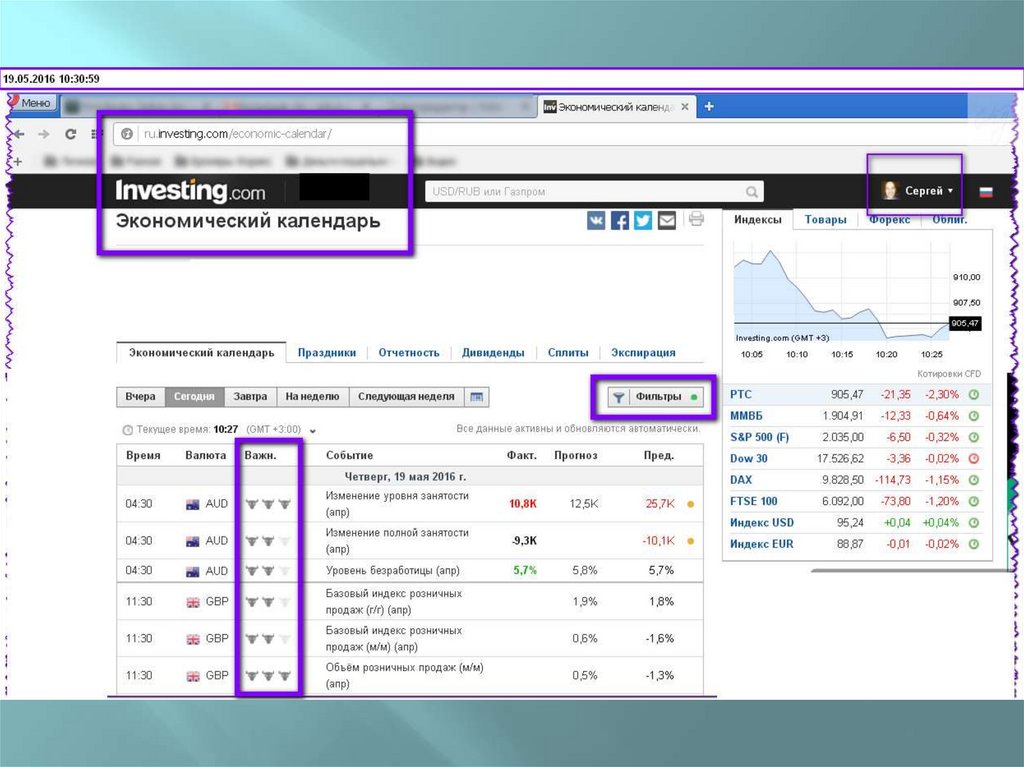1024x767 pixels.
Task: Click the Russian flag language icon
Action: [986, 192]
